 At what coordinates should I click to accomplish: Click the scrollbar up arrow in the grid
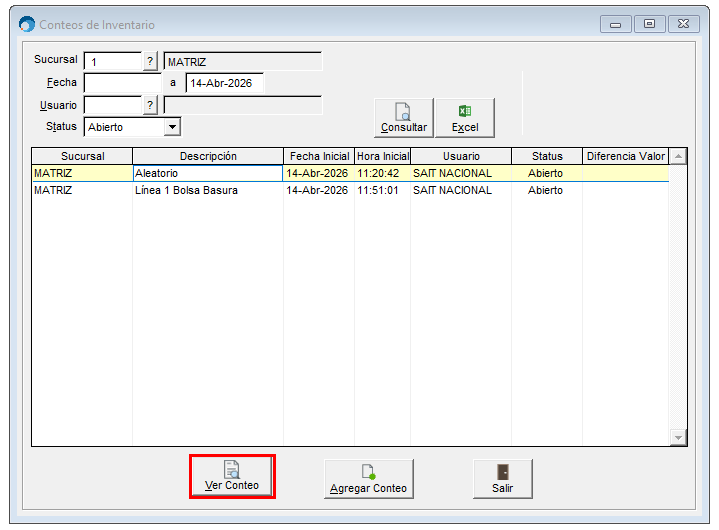click(678, 157)
